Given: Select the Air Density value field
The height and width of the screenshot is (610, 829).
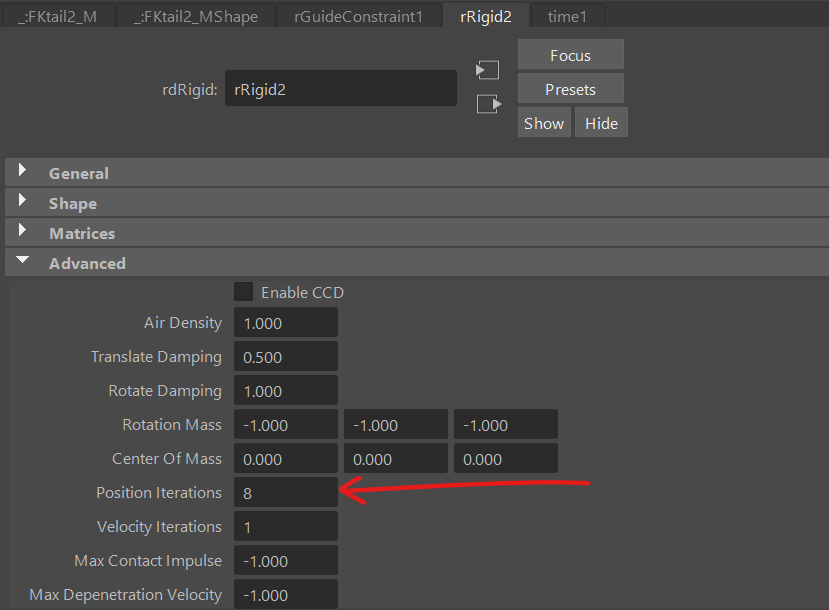Looking at the screenshot, I should pos(285,323).
